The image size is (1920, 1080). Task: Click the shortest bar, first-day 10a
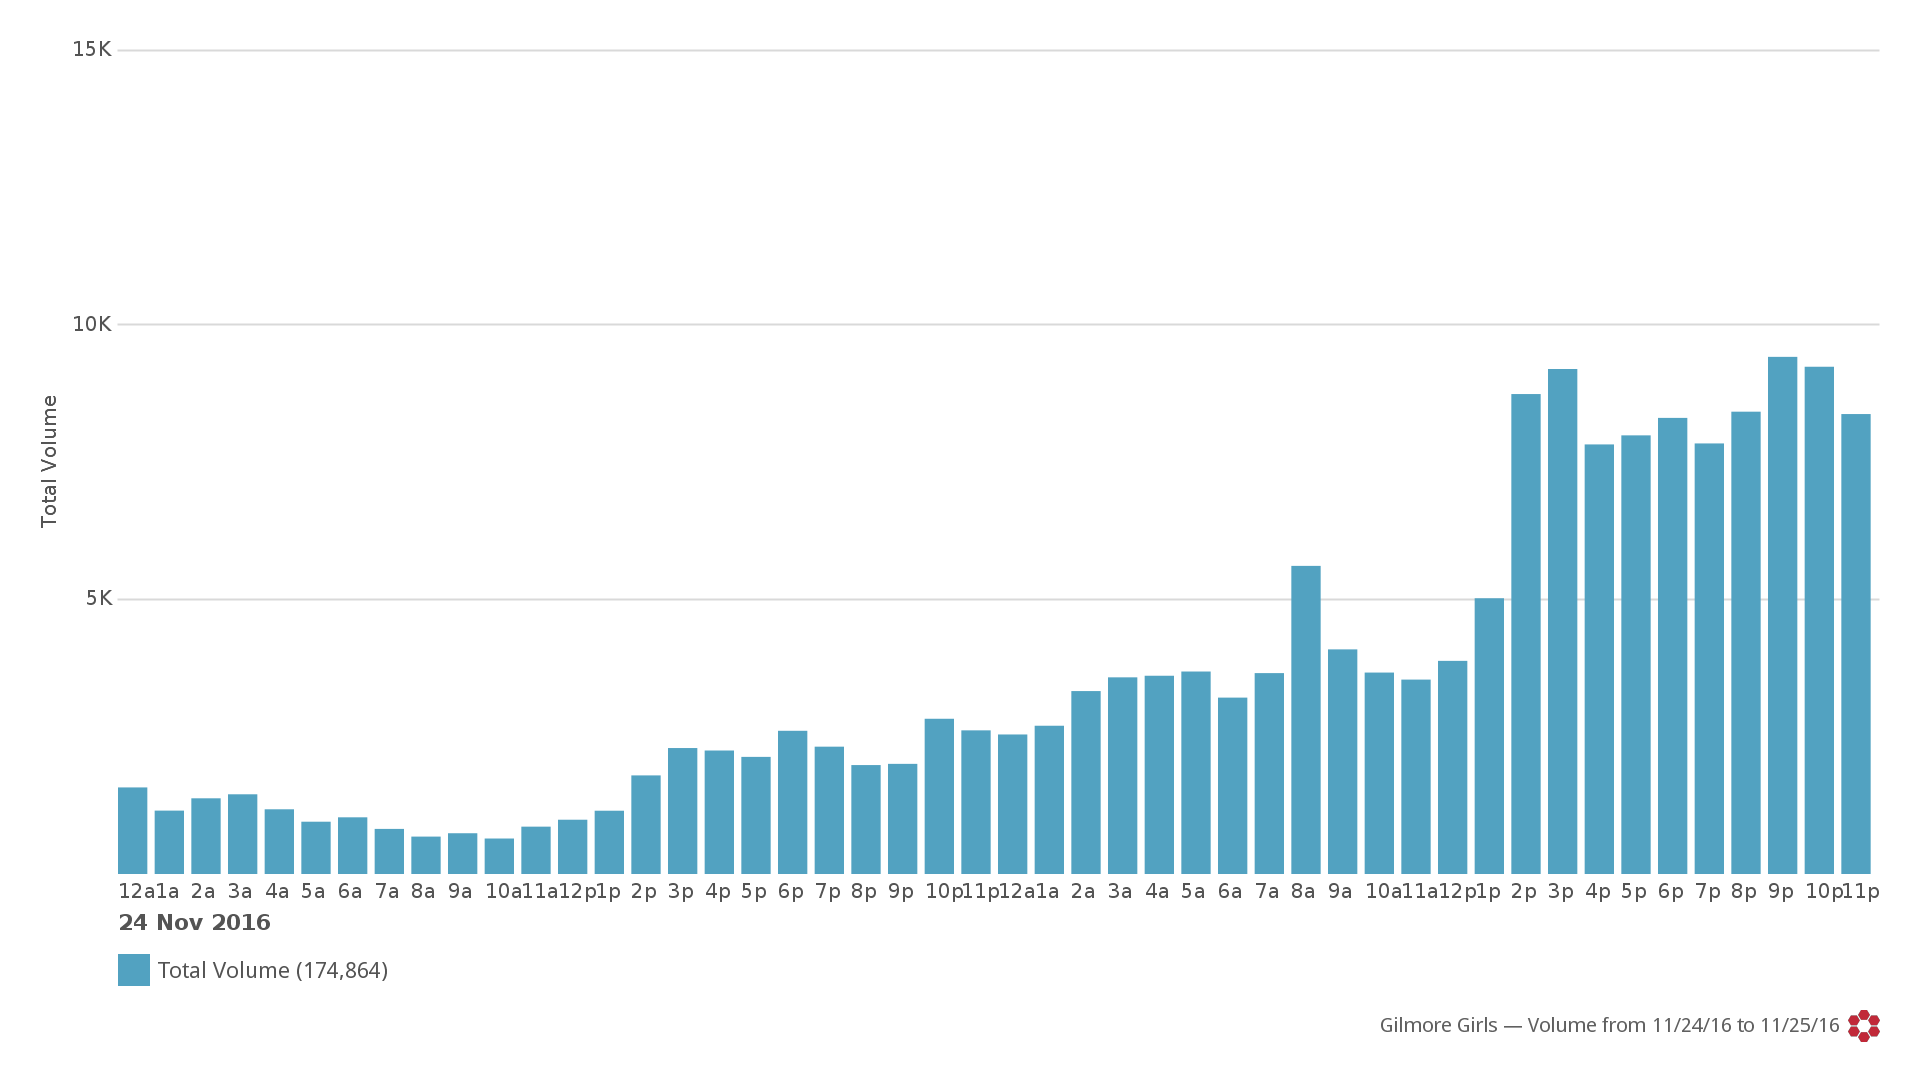499,857
